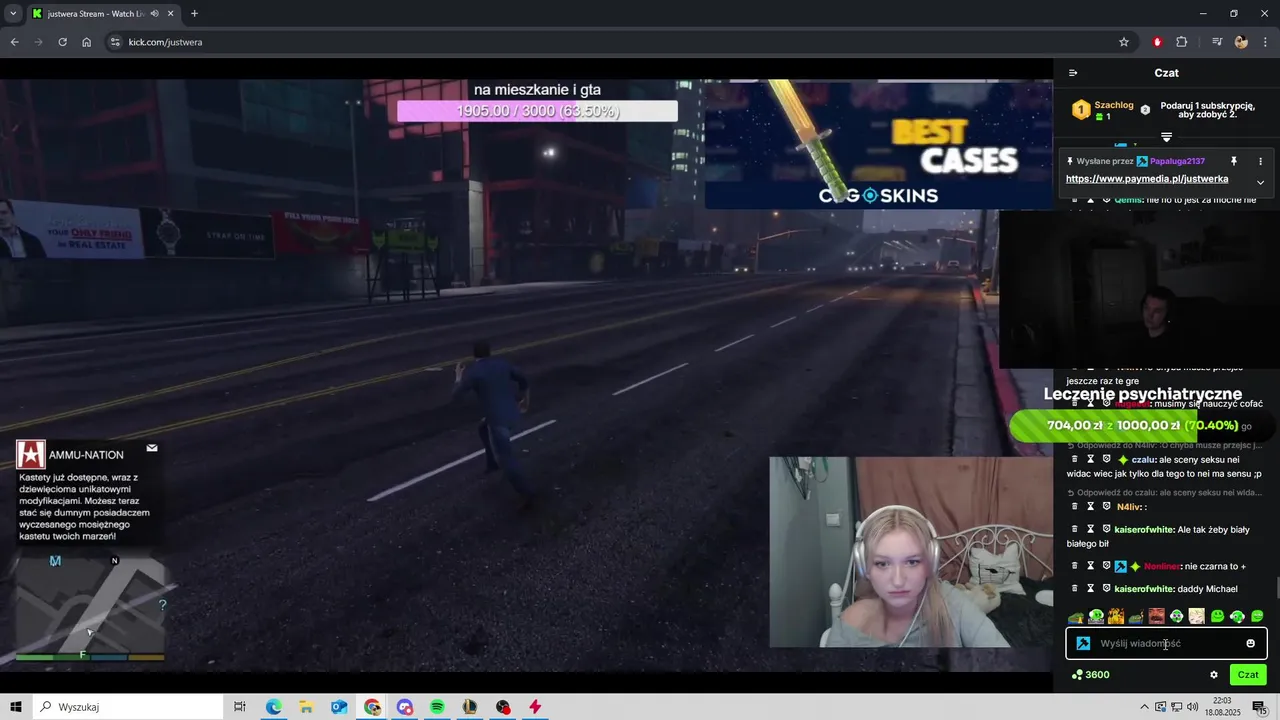Click the streamer webcam overlay

click(x=910, y=552)
